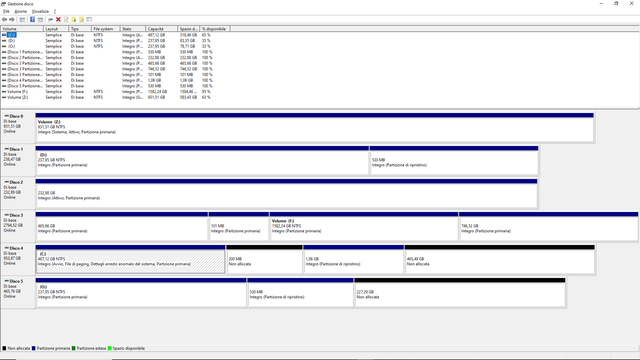Click the red X delete icon

58,19
